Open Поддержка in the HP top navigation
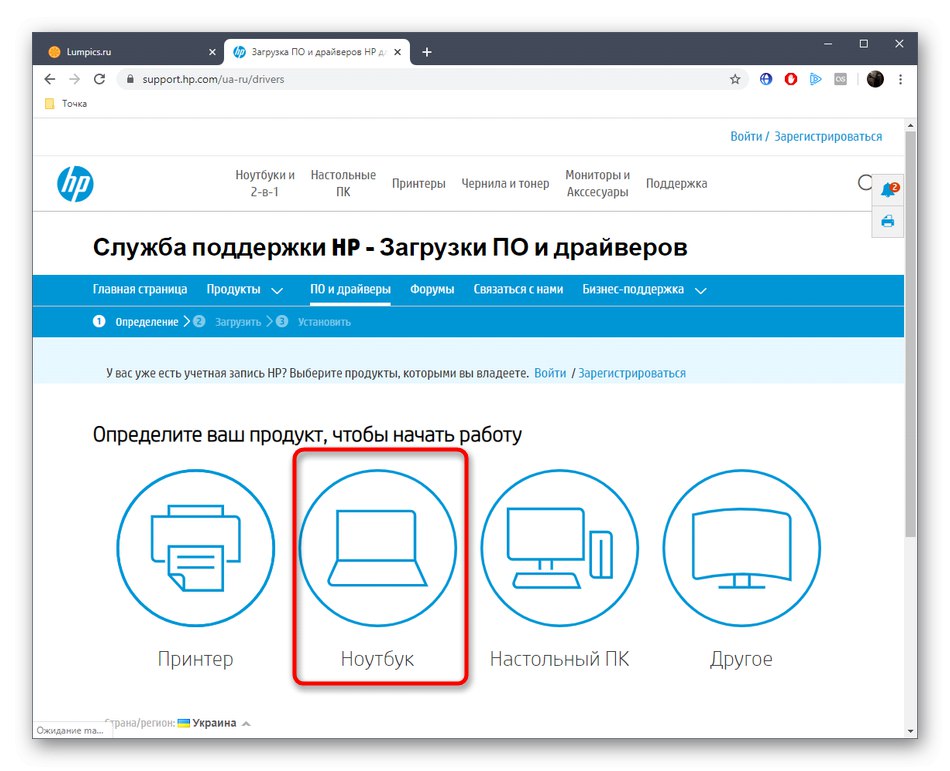 (676, 183)
